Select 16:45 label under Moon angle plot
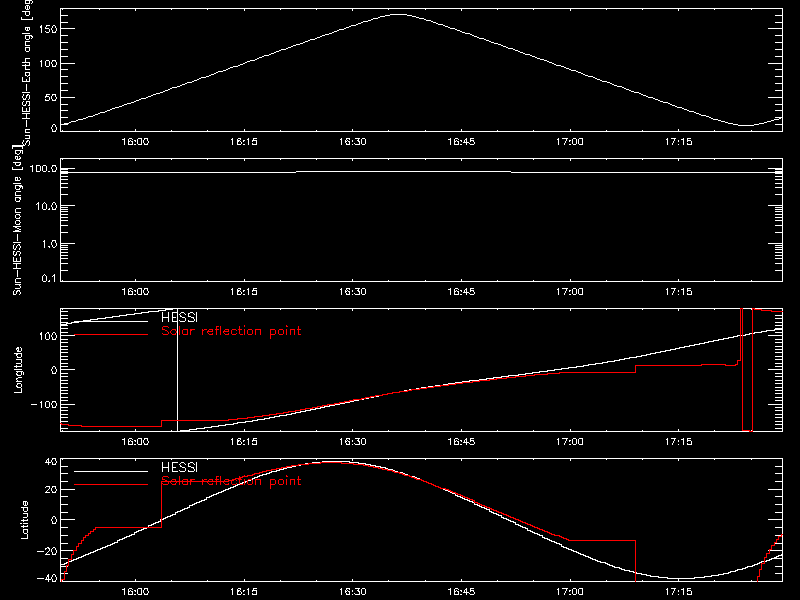This screenshot has height=600, width=800. pos(461,292)
